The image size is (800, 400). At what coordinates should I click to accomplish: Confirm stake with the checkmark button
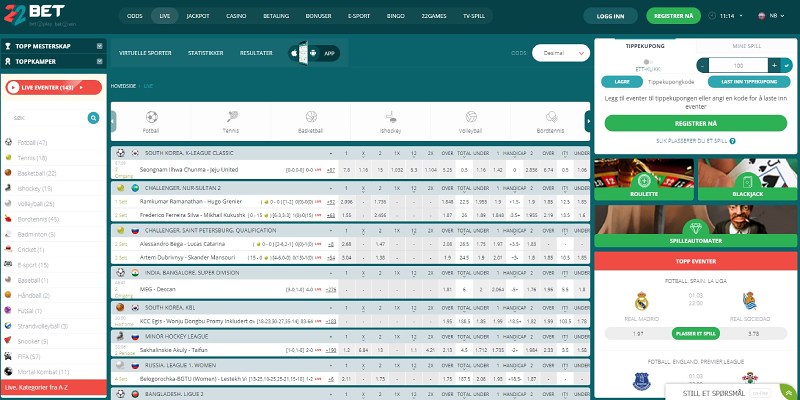click(786, 65)
